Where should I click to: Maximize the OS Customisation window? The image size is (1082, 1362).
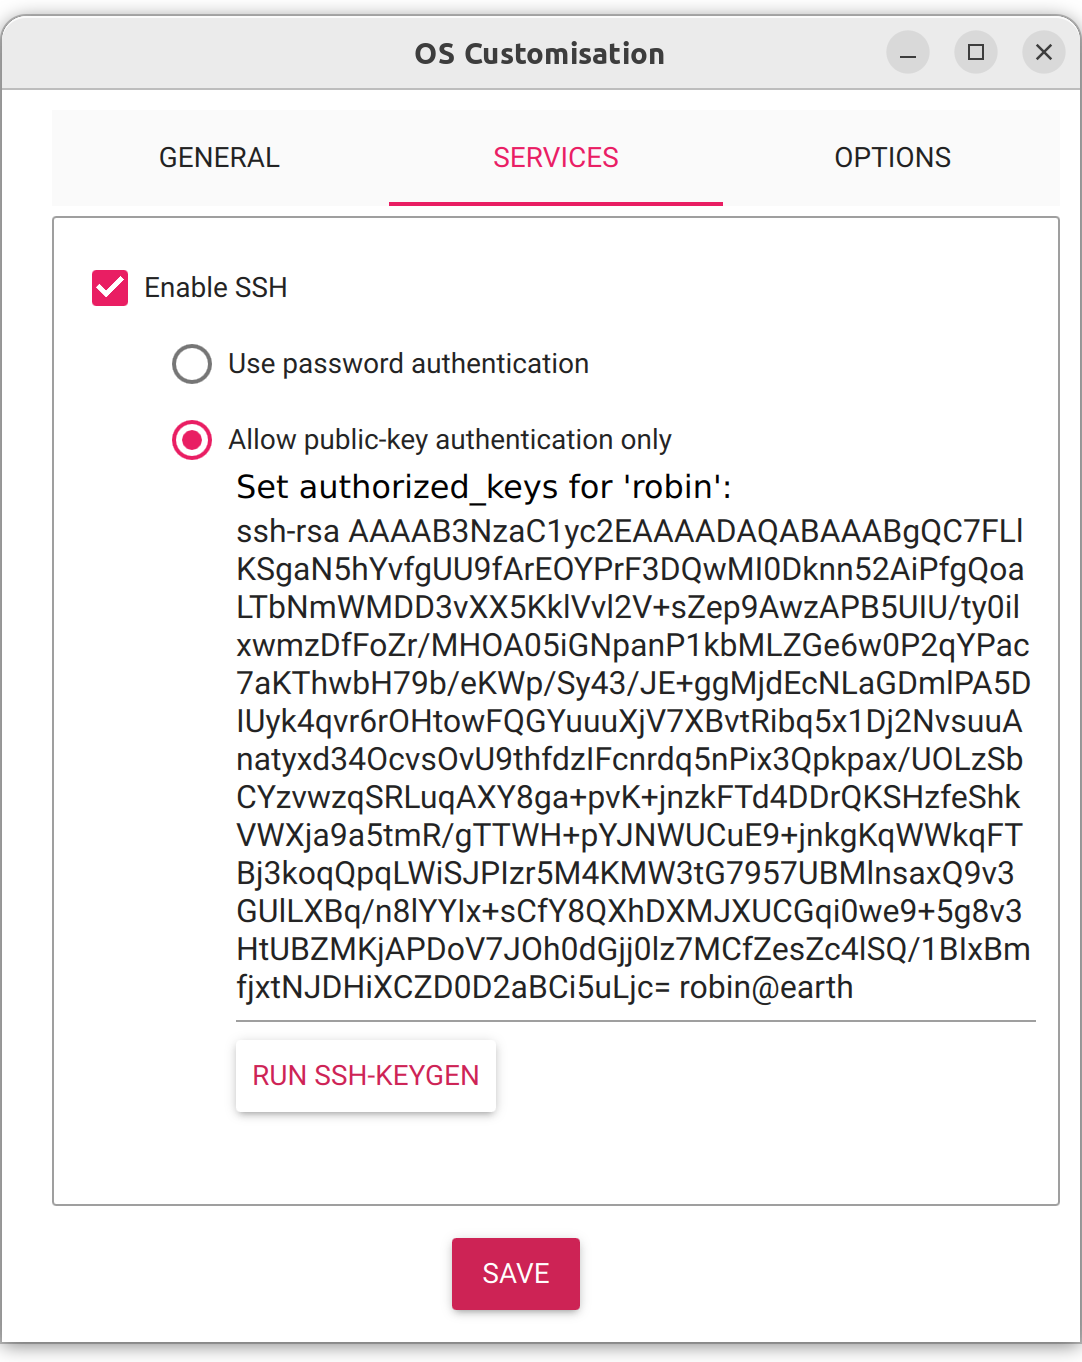(975, 52)
